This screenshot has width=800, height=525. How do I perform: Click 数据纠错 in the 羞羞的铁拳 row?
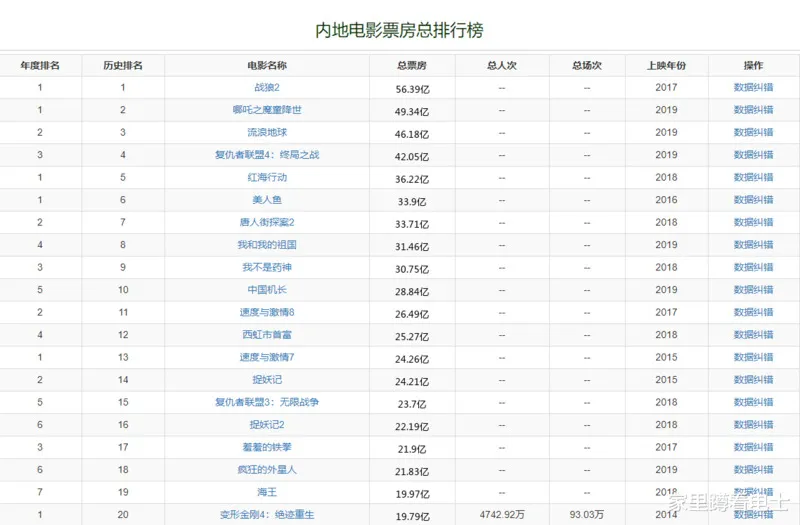753,446
